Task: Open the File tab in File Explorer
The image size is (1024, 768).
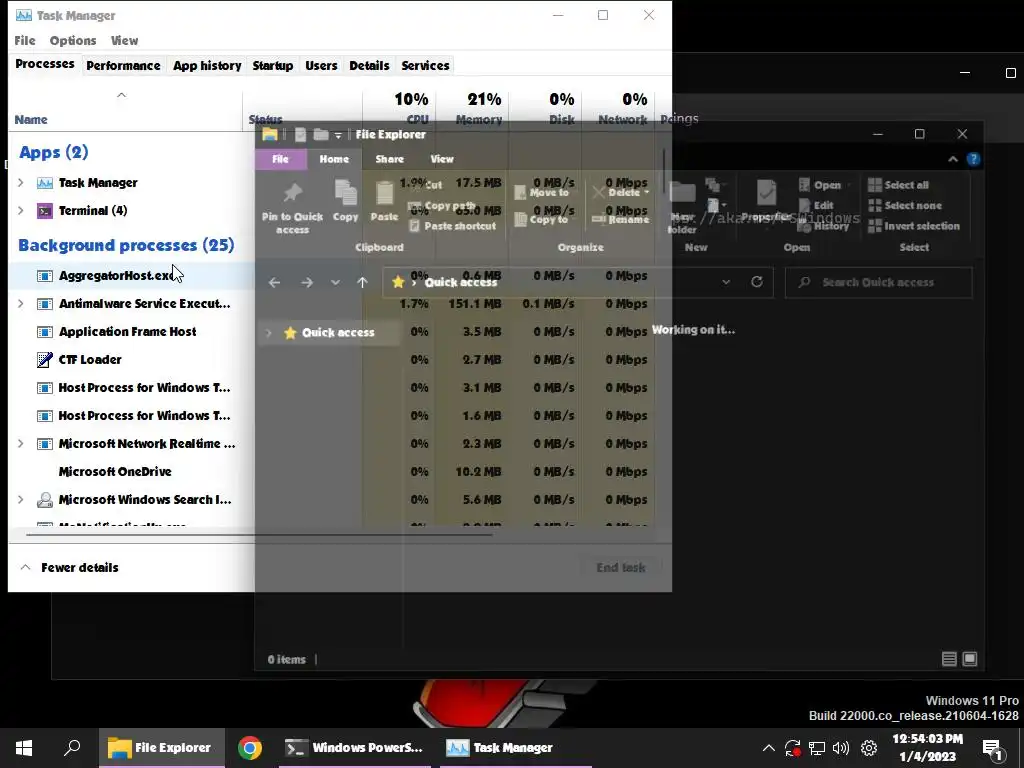Action: click(280, 159)
